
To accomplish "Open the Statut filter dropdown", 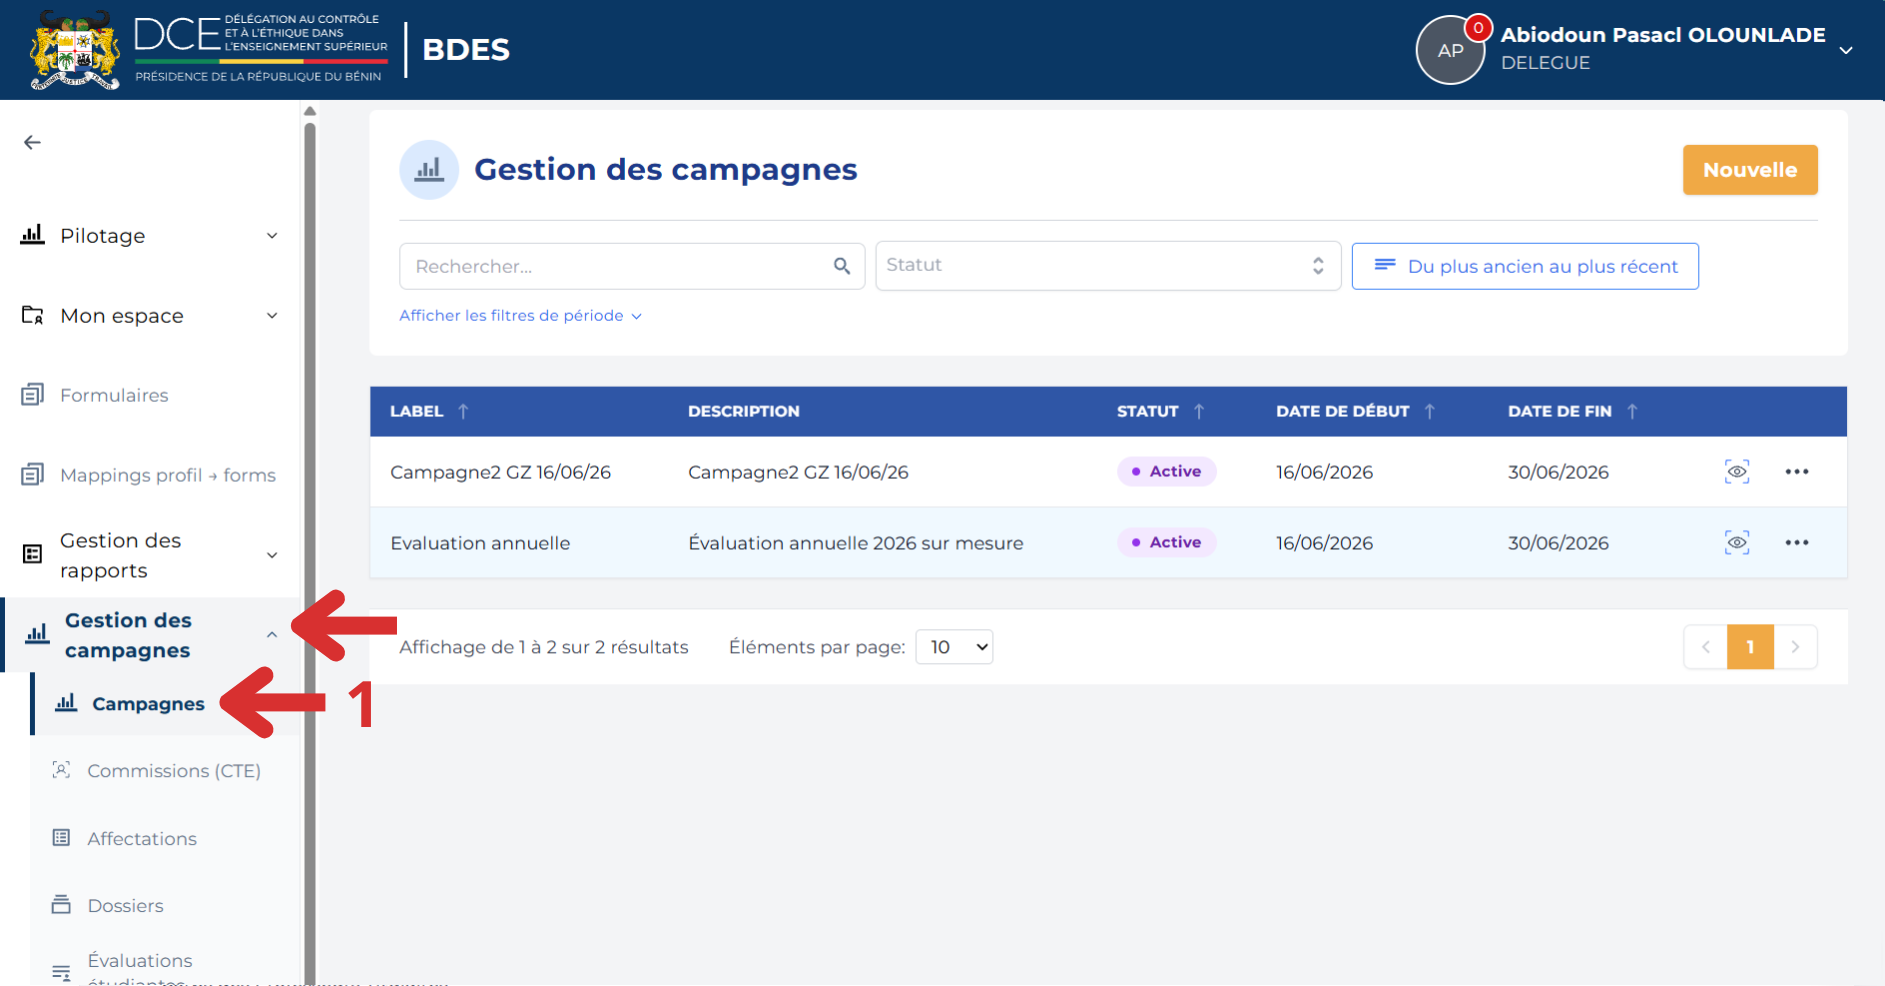I will (x=1108, y=266).
